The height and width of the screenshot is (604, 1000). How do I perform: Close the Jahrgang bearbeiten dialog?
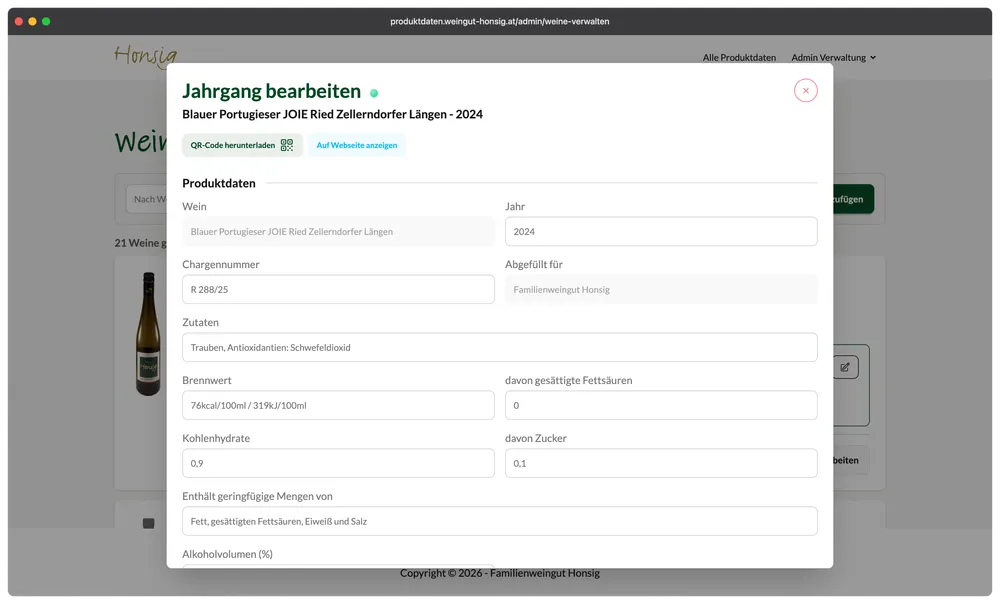(x=805, y=91)
